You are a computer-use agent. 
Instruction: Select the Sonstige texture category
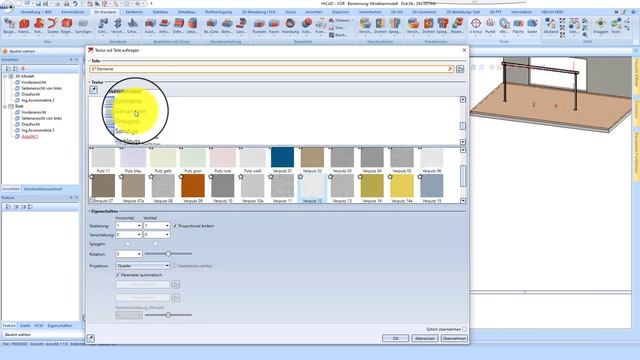coord(127,131)
